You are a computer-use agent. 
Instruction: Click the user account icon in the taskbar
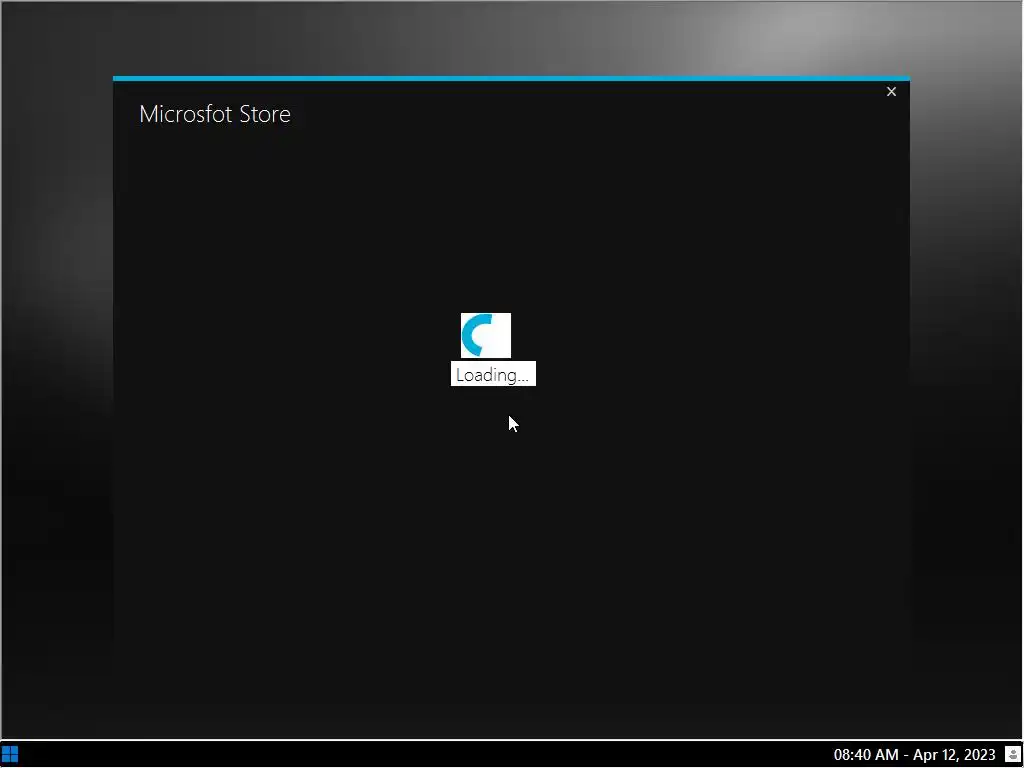(x=1013, y=755)
